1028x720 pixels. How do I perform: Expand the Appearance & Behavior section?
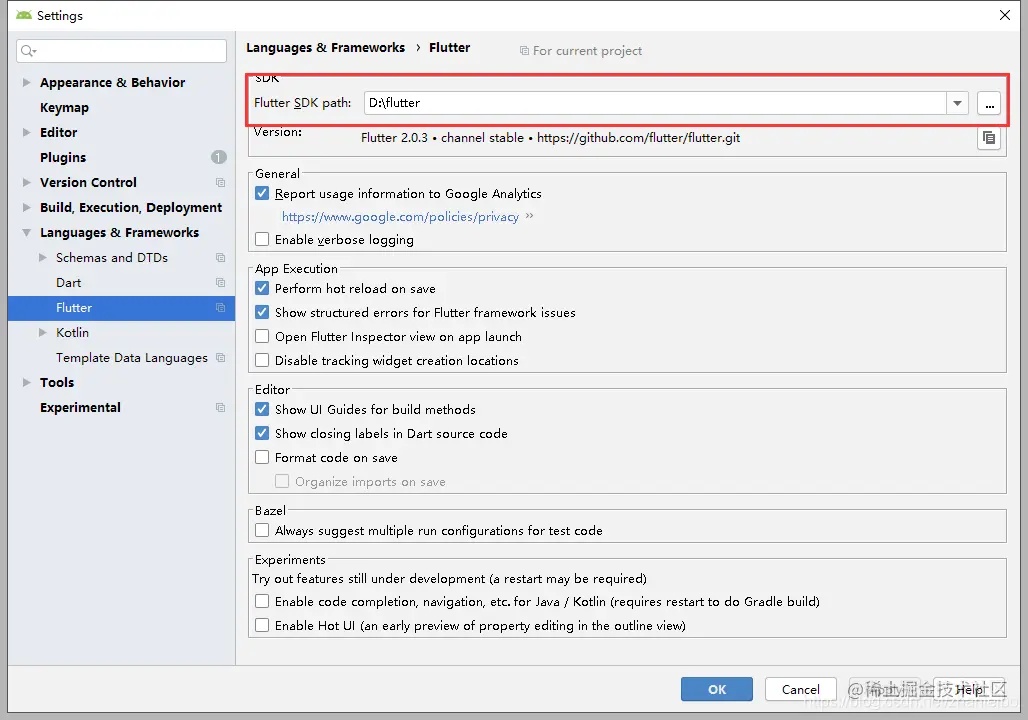pyautogui.click(x=27, y=83)
